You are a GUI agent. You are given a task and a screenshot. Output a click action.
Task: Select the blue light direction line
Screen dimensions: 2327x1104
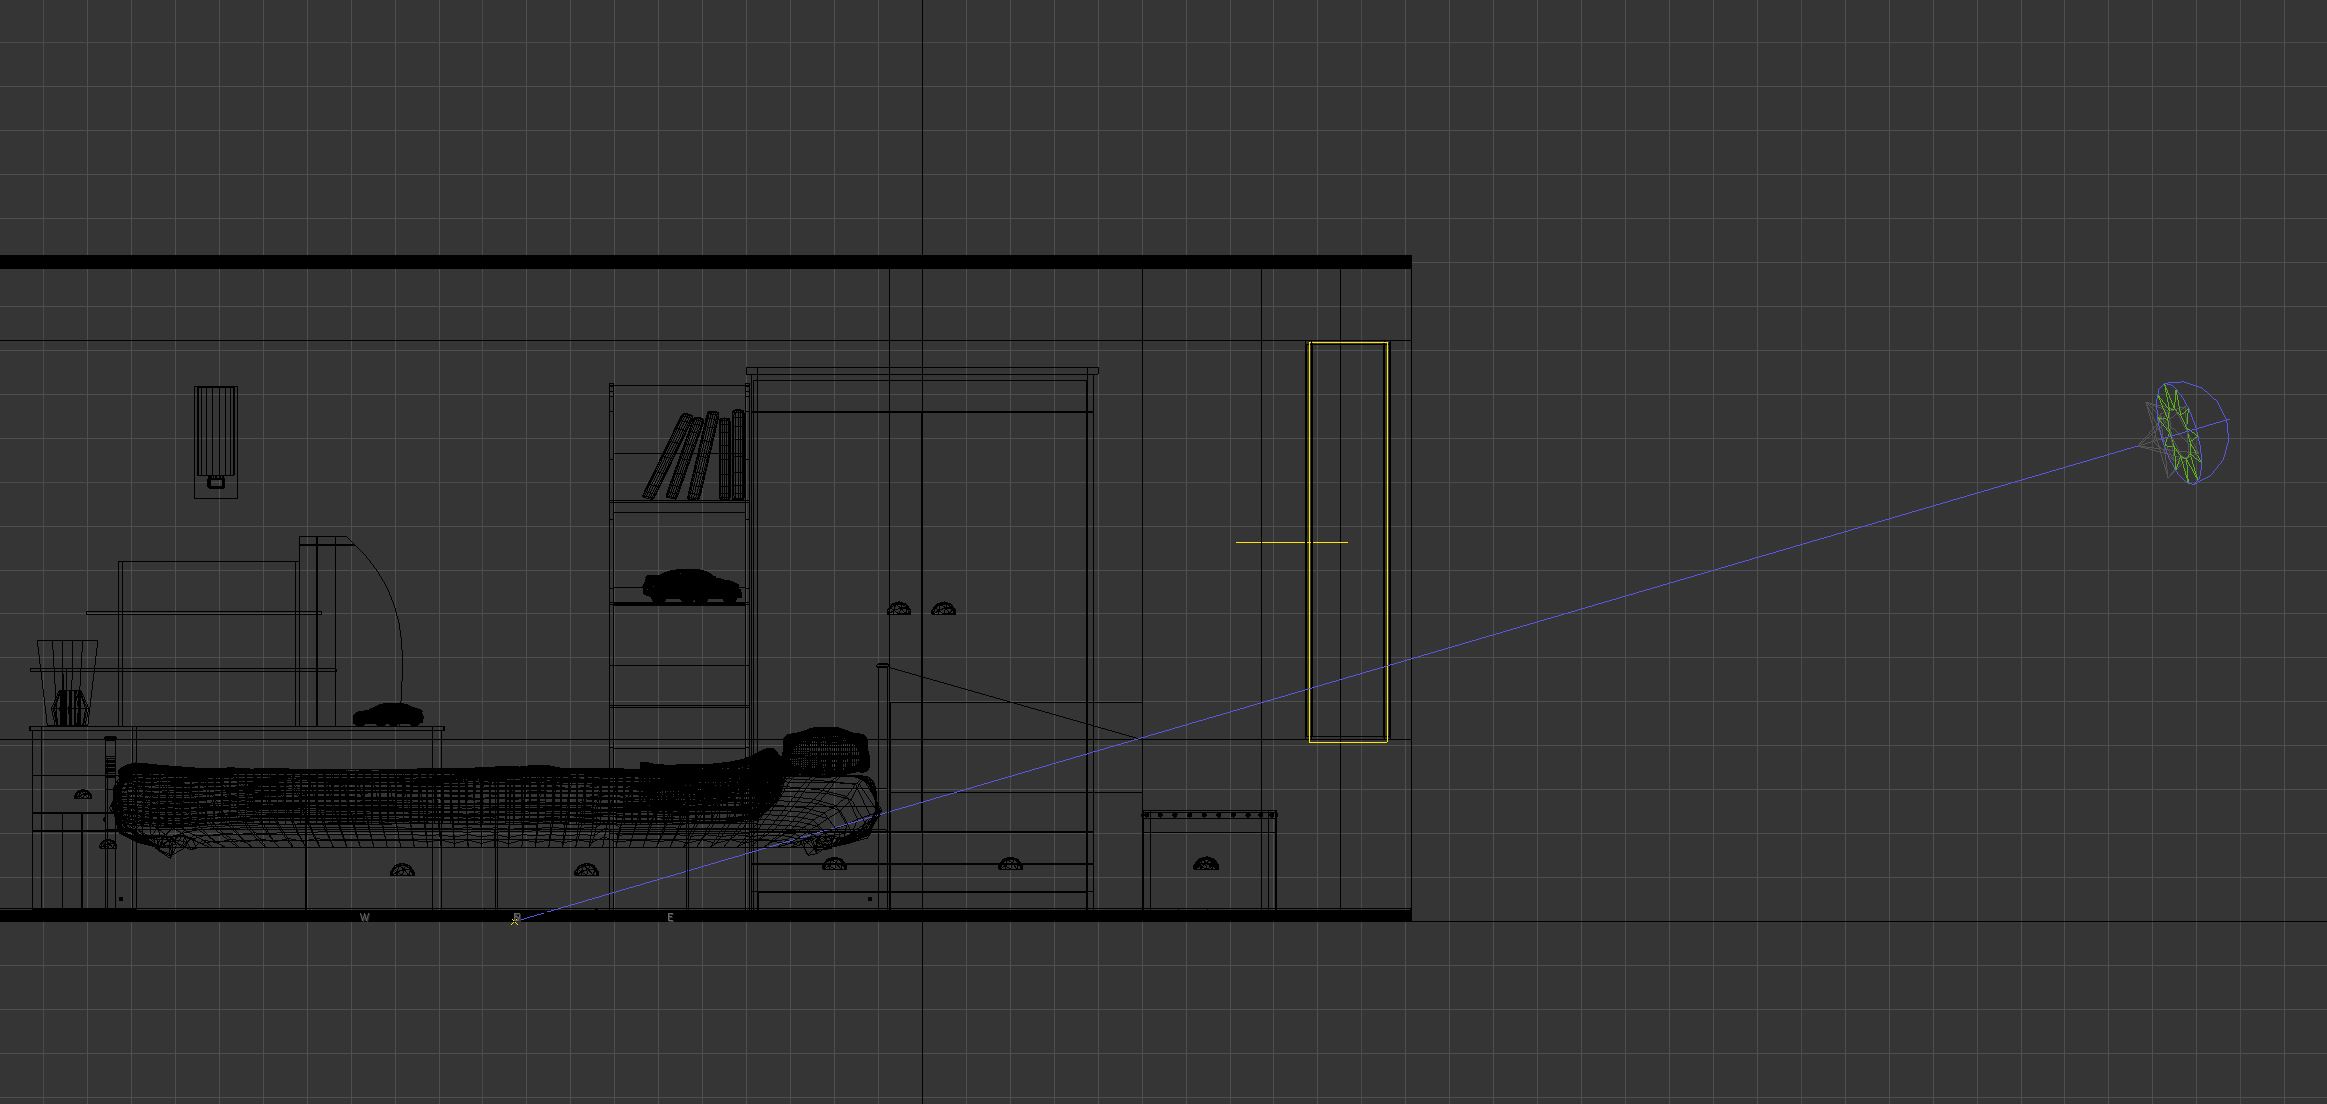pyautogui.click(x=1700, y=573)
